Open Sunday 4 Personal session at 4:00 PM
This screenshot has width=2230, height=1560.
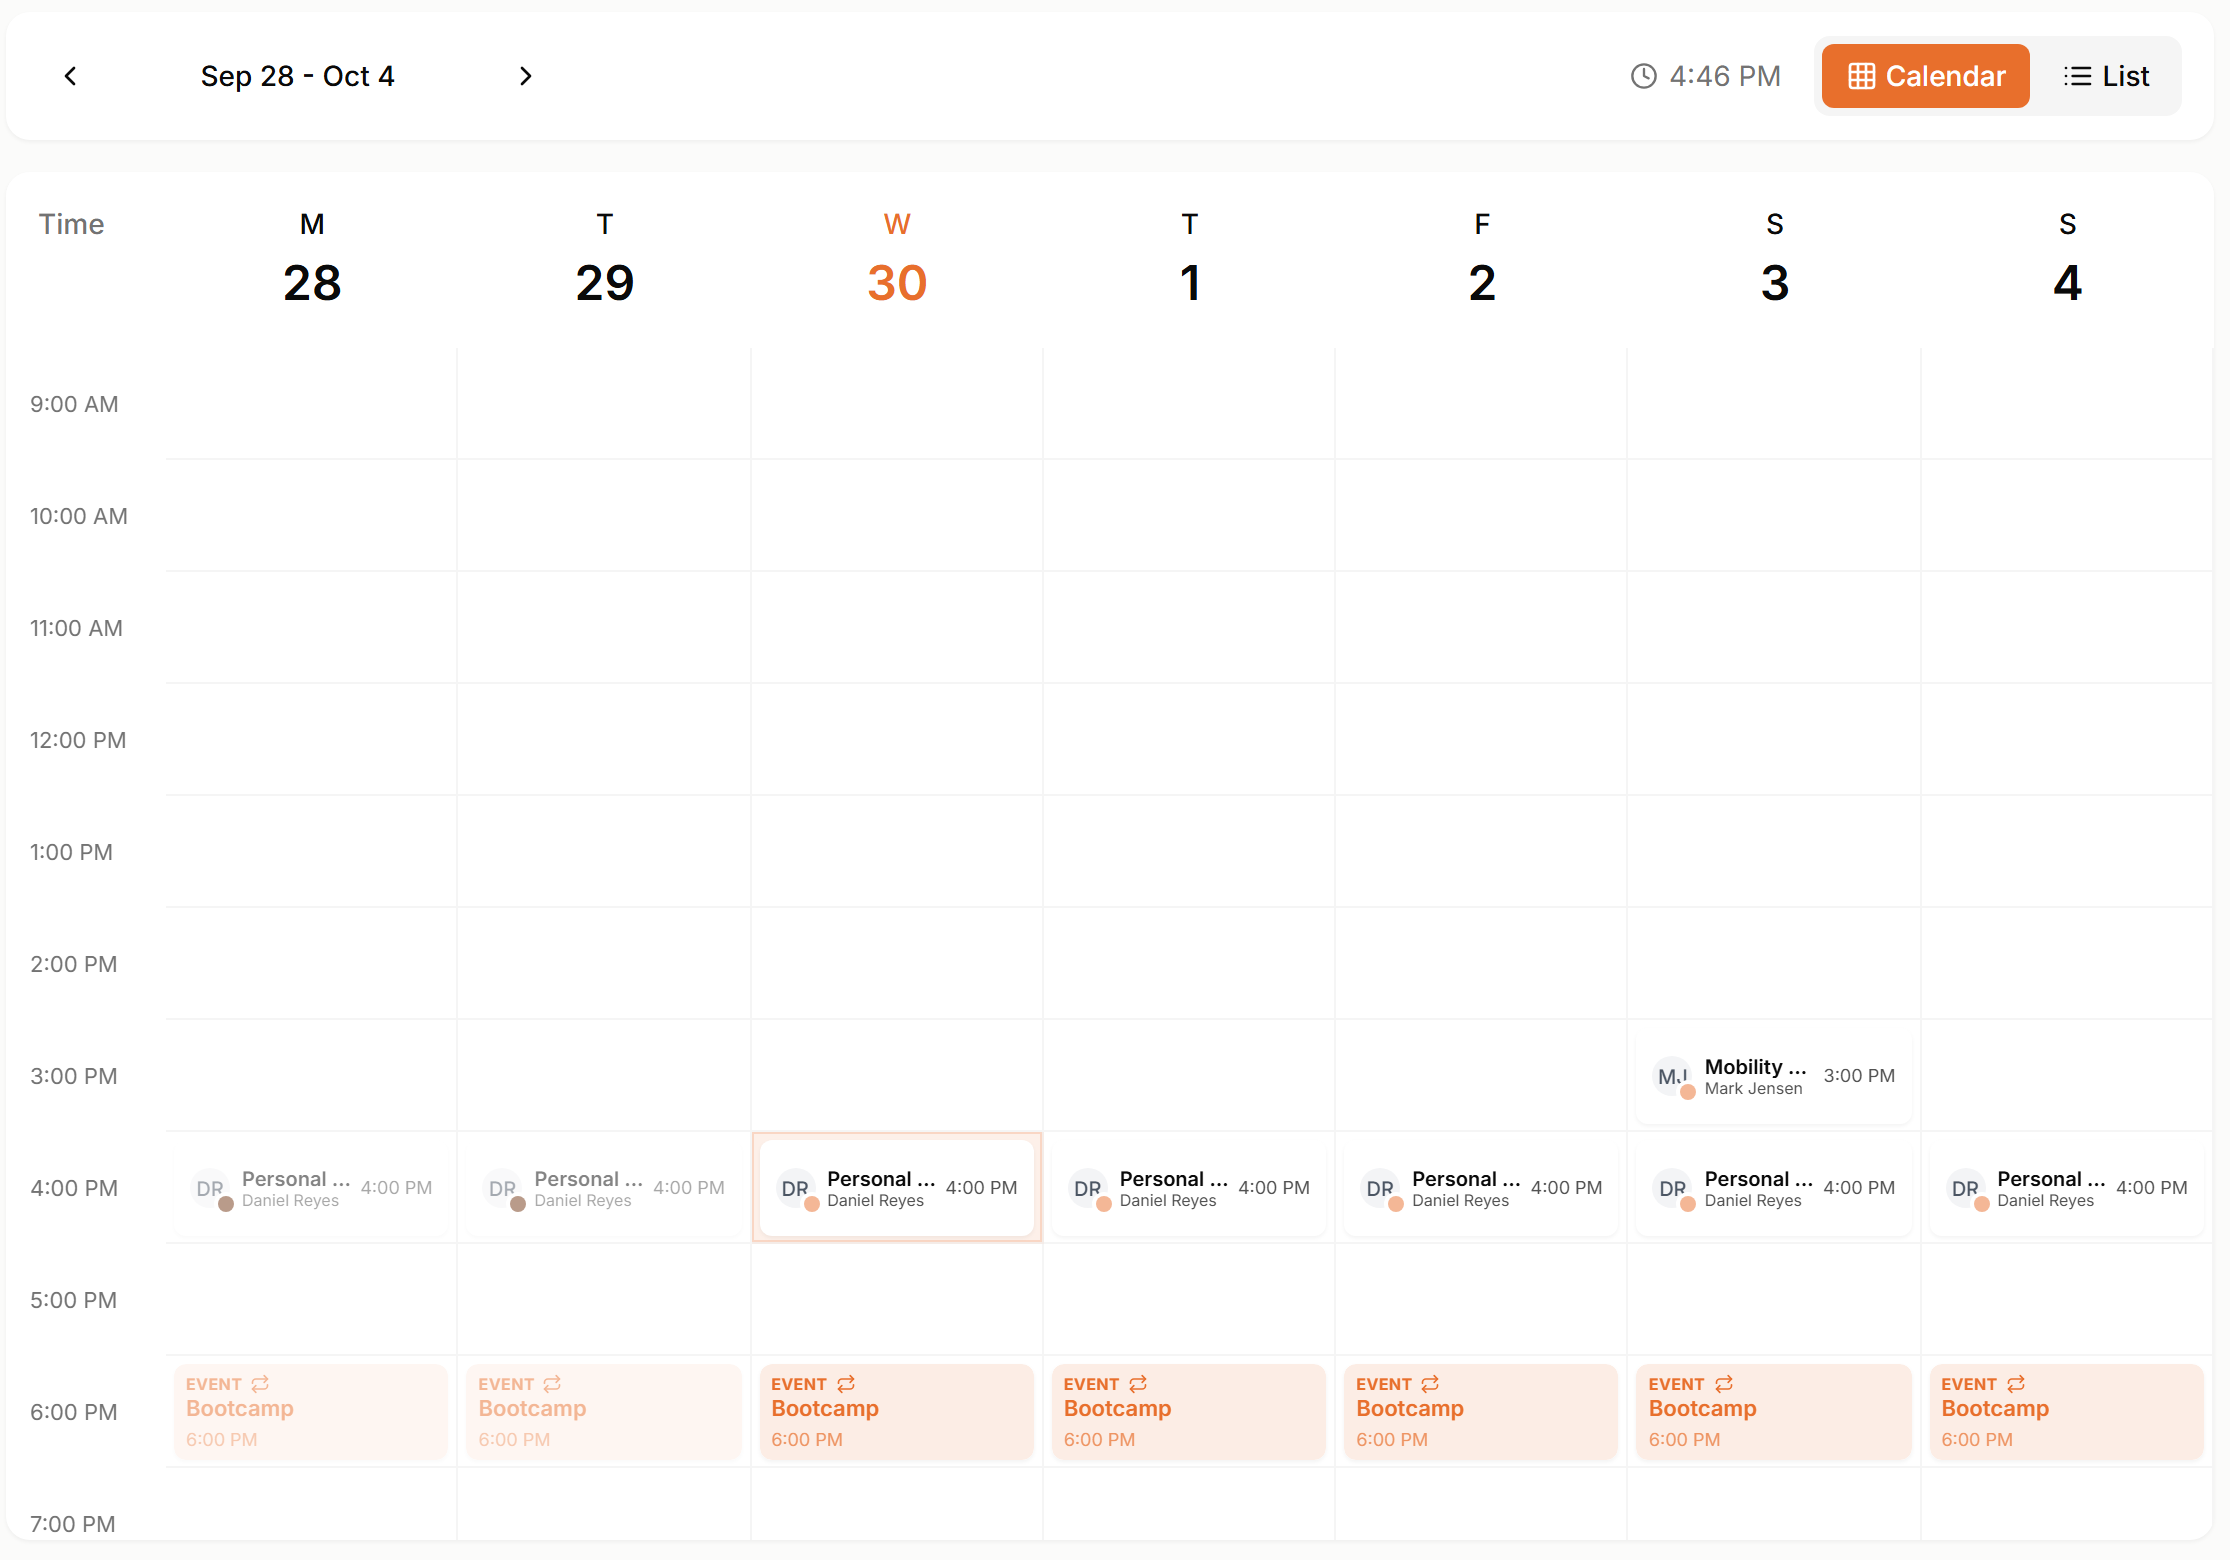coord(2068,1188)
